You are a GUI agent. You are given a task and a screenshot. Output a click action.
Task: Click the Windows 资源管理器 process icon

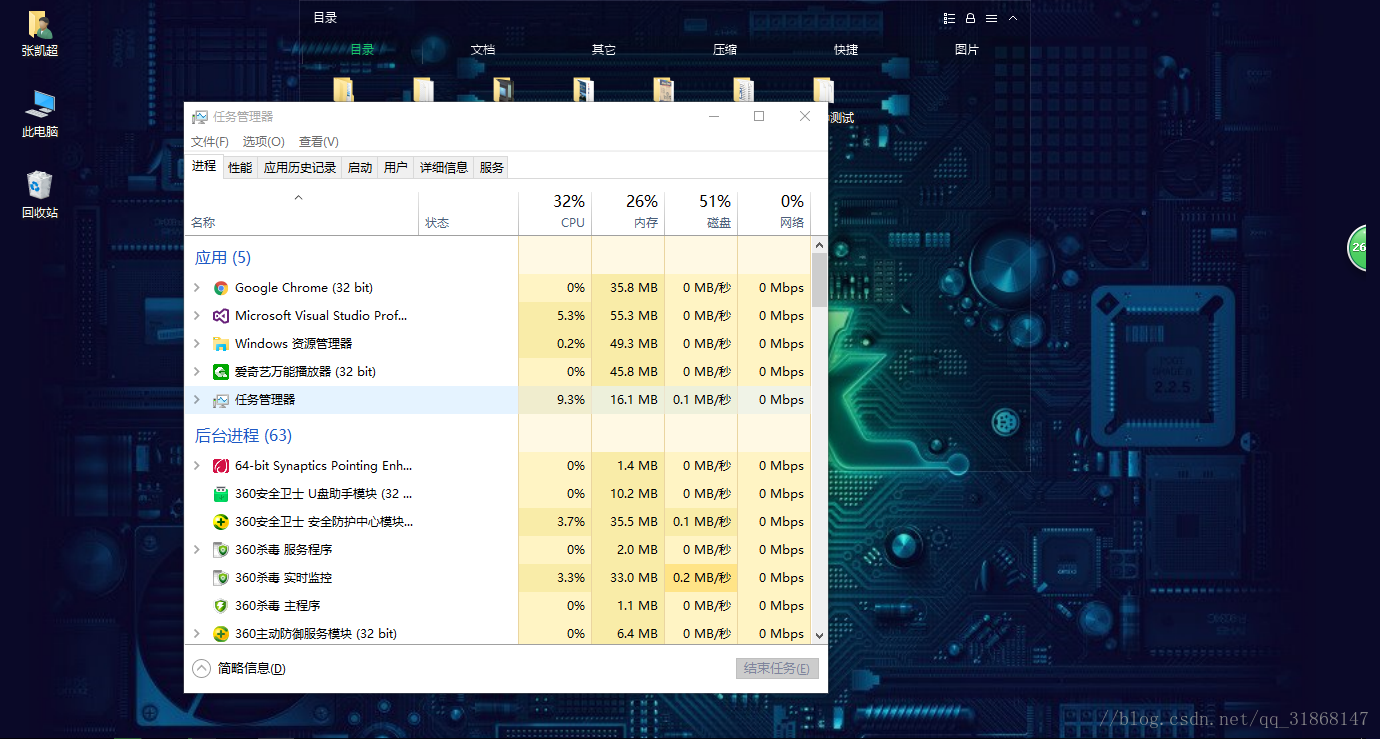coord(221,344)
